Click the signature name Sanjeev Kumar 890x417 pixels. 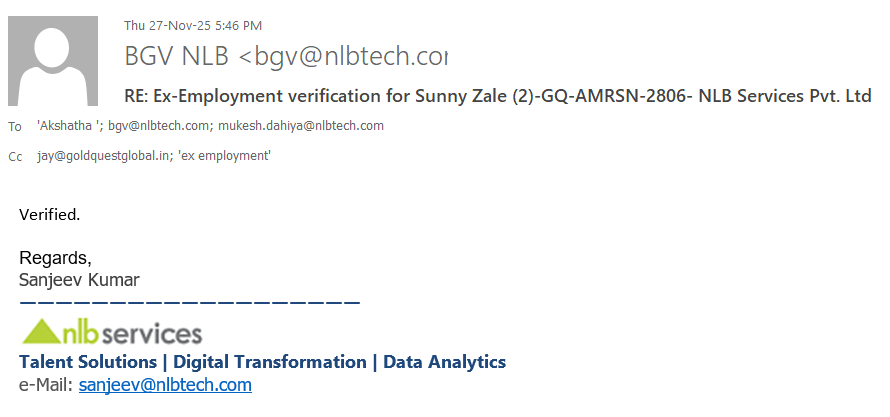tap(79, 279)
